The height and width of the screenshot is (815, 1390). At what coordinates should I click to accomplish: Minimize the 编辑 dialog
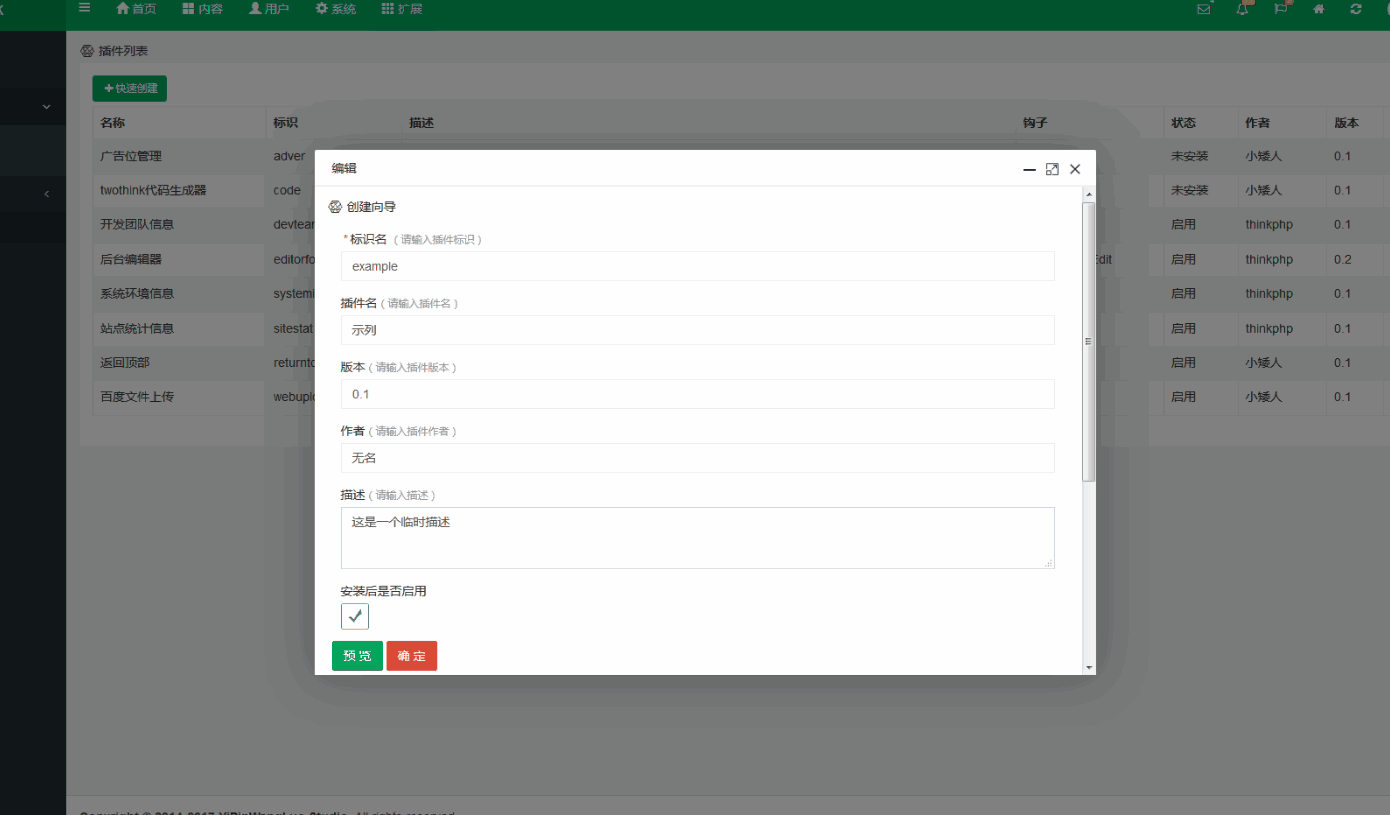coord(1029,170)
